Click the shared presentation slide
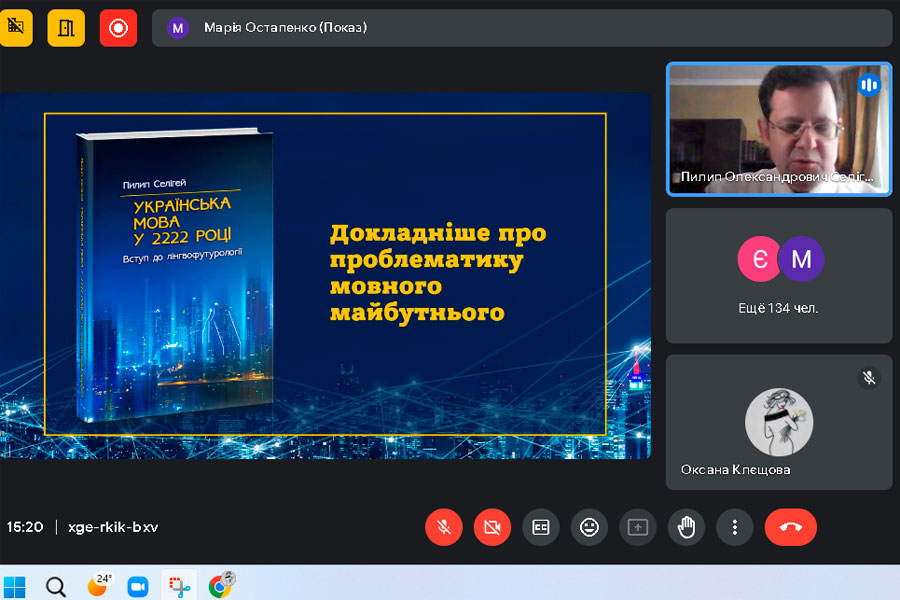Image resolution: width=900 pixels, height=600 pixels. pos(325,275)
